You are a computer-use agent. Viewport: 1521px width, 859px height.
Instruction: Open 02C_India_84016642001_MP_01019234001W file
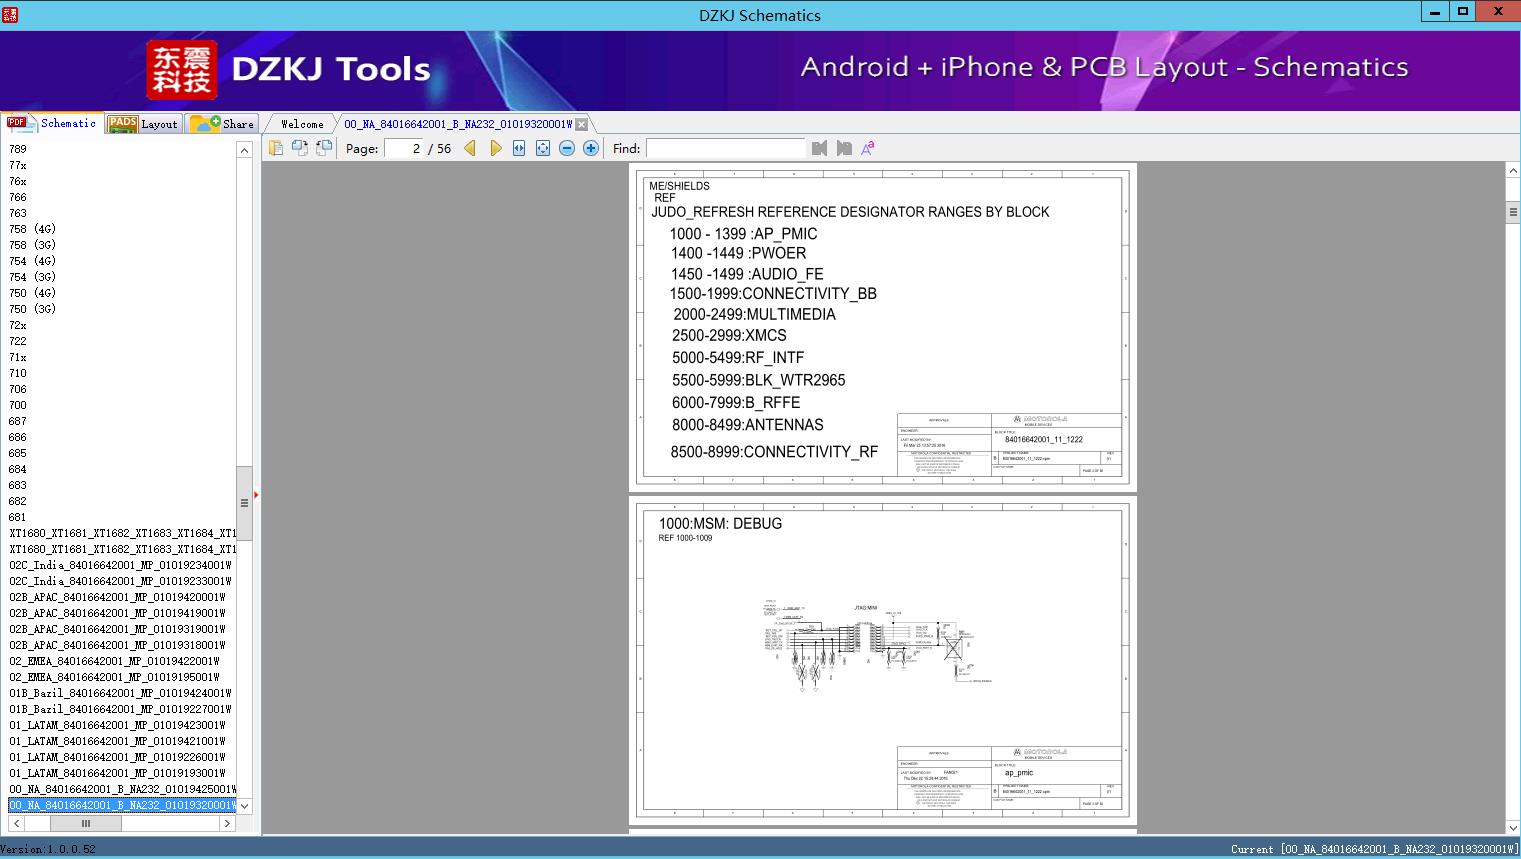click(x=120, y=565)
